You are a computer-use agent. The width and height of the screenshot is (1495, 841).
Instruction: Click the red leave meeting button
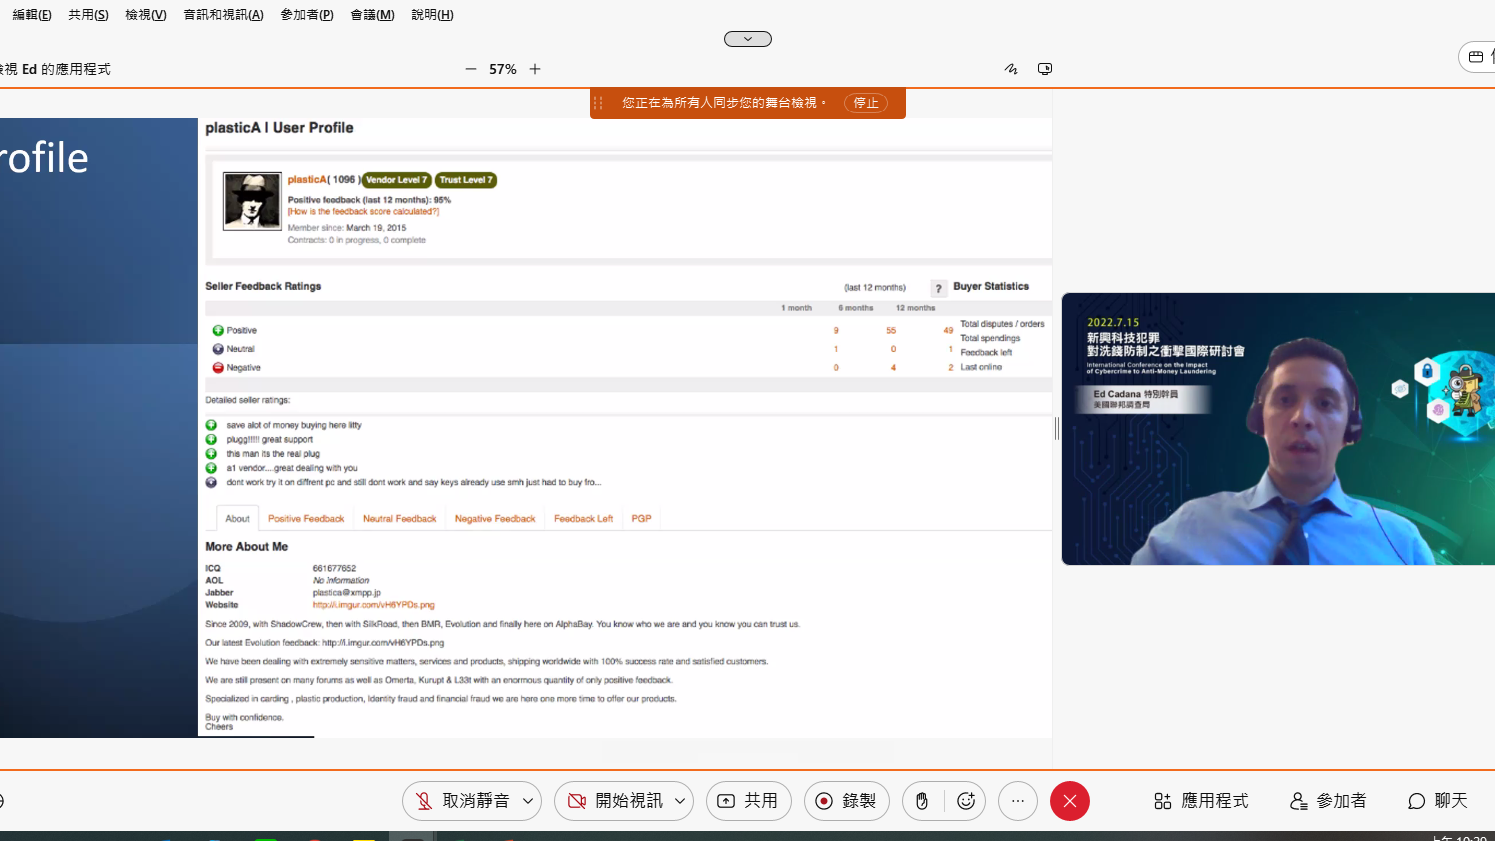point(1070,801)
